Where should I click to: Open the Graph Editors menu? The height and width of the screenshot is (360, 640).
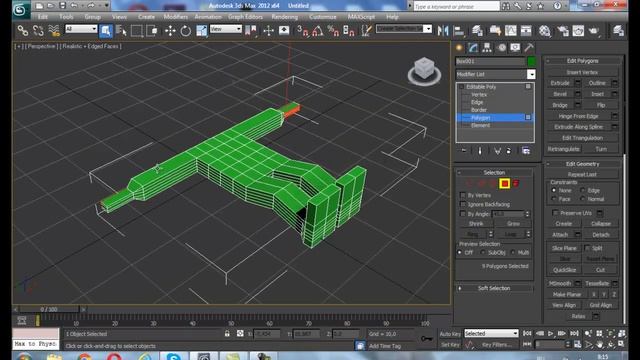(245, 17)
